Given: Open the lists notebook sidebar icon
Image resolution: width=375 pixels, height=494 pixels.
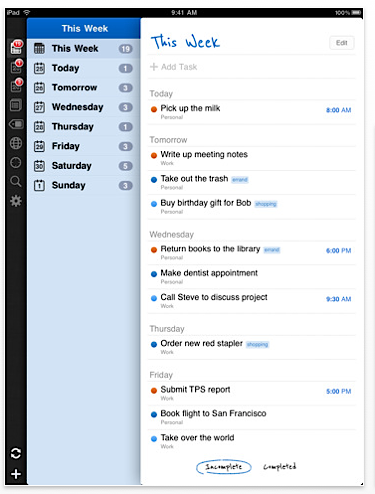Looking at the screenshot, I should point(16,105).
